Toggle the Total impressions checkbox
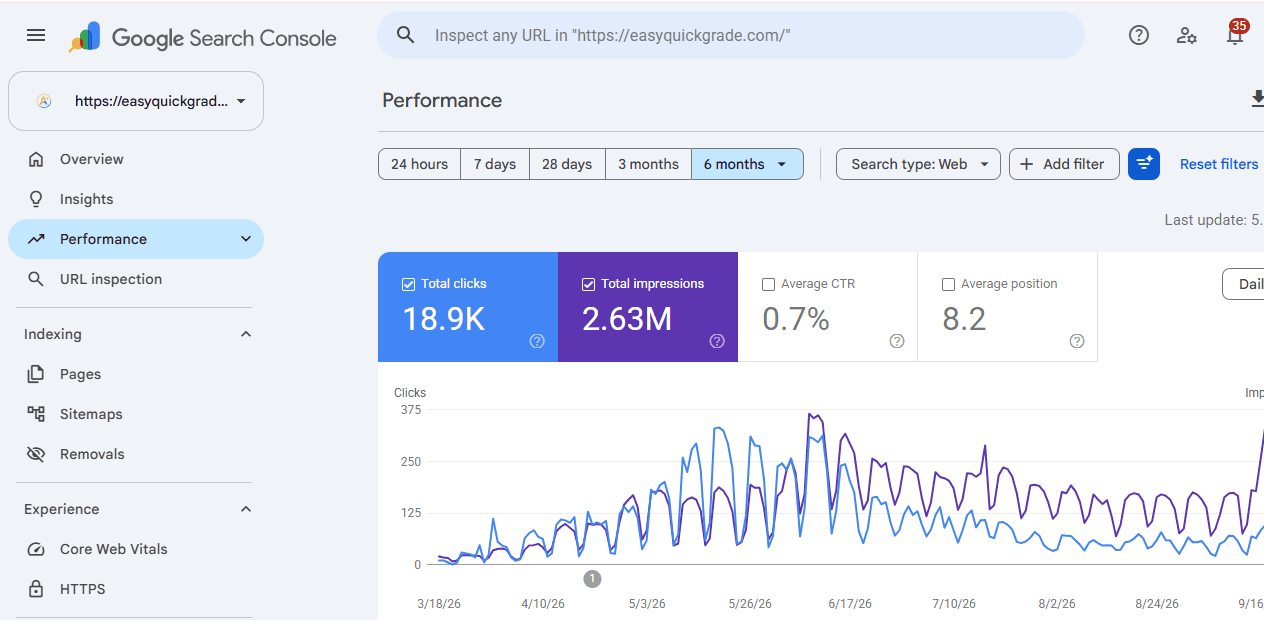The image size is (1264, 620). pos(588,284)
